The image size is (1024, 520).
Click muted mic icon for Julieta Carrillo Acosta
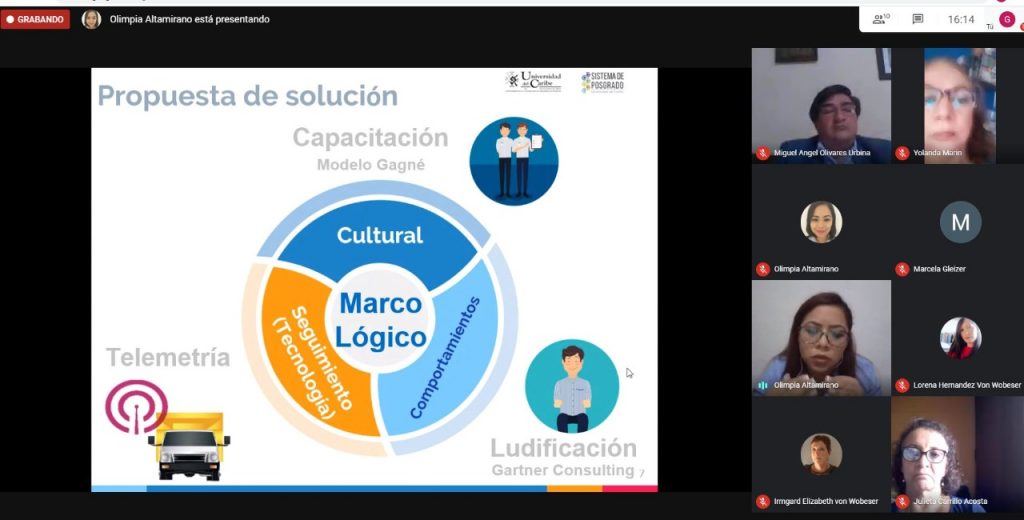pos(902,501)
